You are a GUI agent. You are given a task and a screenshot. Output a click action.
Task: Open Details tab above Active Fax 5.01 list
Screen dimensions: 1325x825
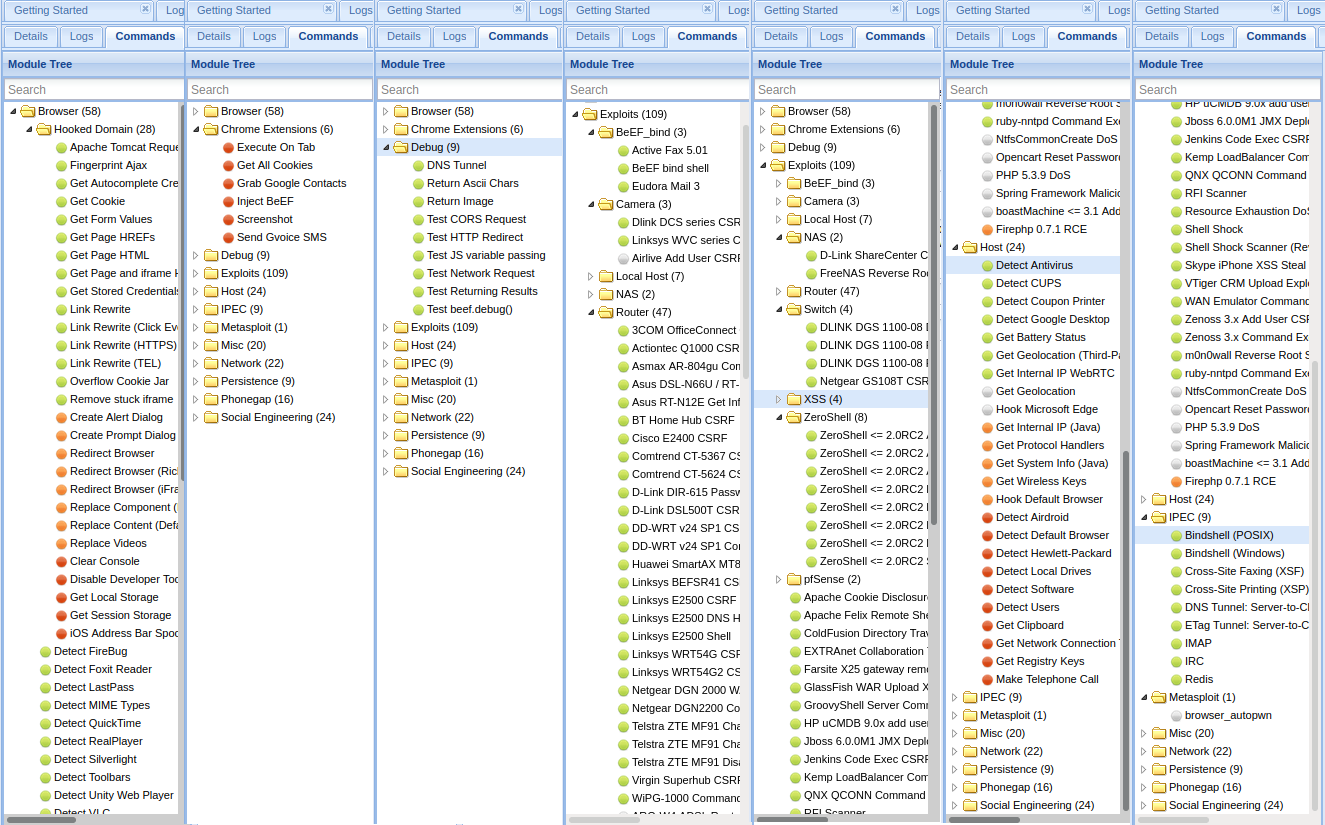tap(593, 36)
